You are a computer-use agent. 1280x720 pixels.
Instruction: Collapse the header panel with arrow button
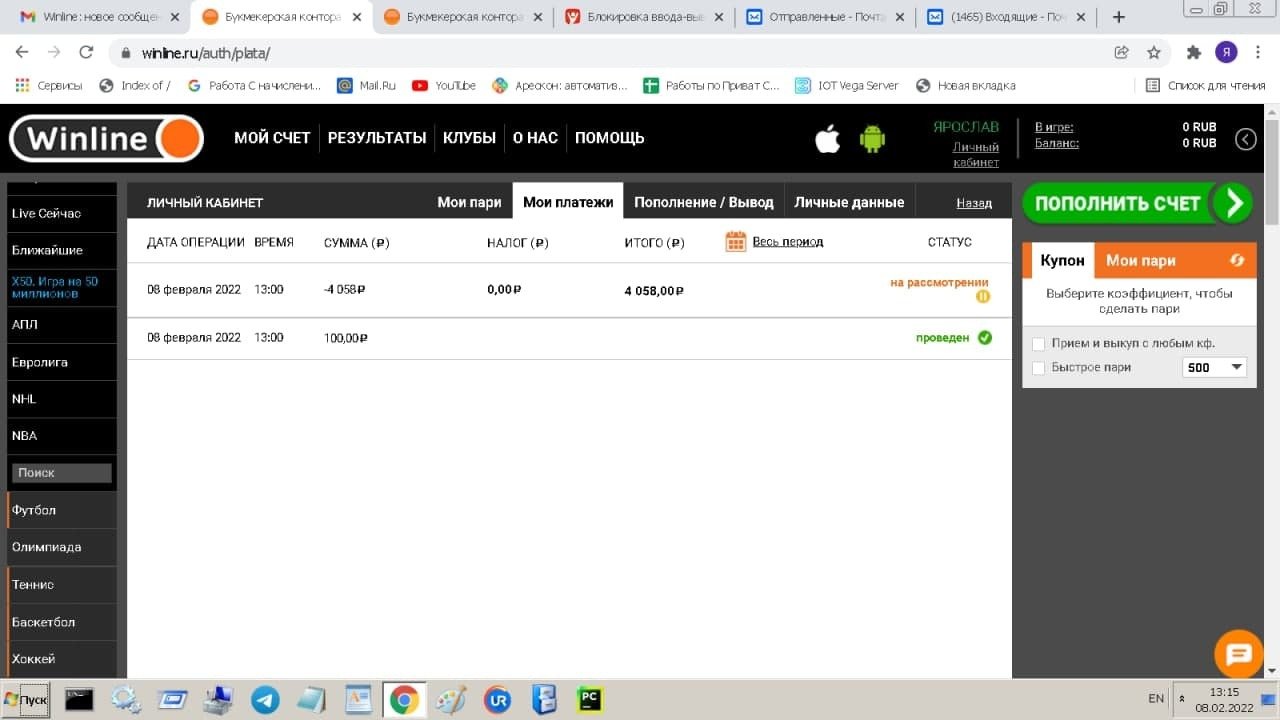[1245, 139]
